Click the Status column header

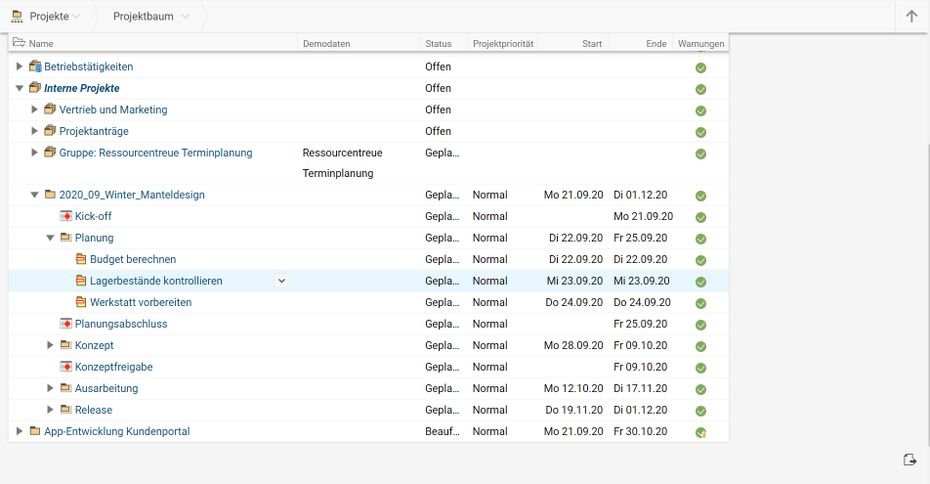click(x=438, y=43)
